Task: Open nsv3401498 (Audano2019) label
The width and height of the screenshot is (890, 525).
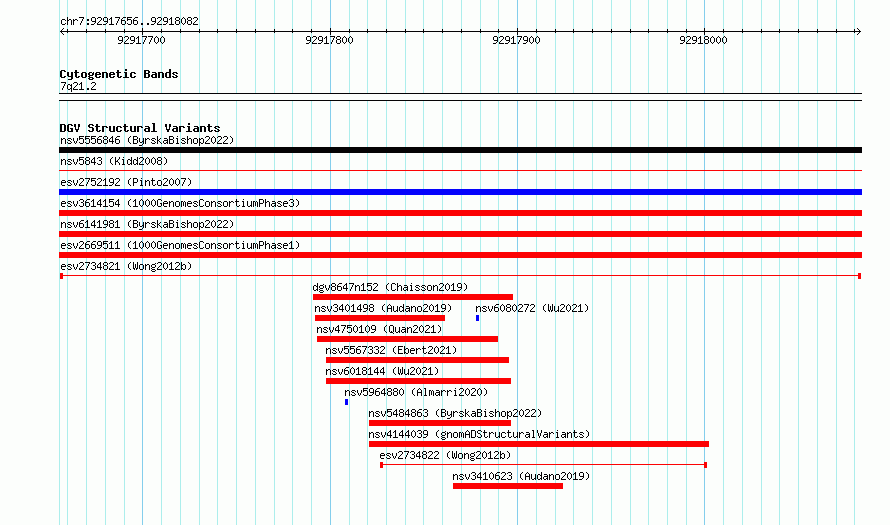Action: pos(383,308)
